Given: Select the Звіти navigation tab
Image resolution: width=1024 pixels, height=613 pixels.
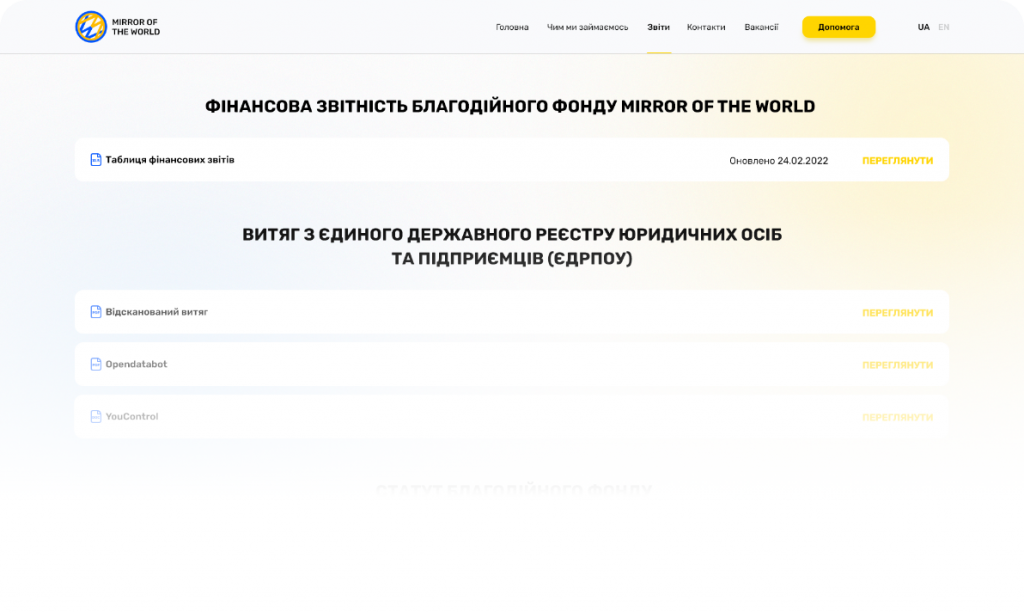Looking at the screenshot, I should (658, 27).
